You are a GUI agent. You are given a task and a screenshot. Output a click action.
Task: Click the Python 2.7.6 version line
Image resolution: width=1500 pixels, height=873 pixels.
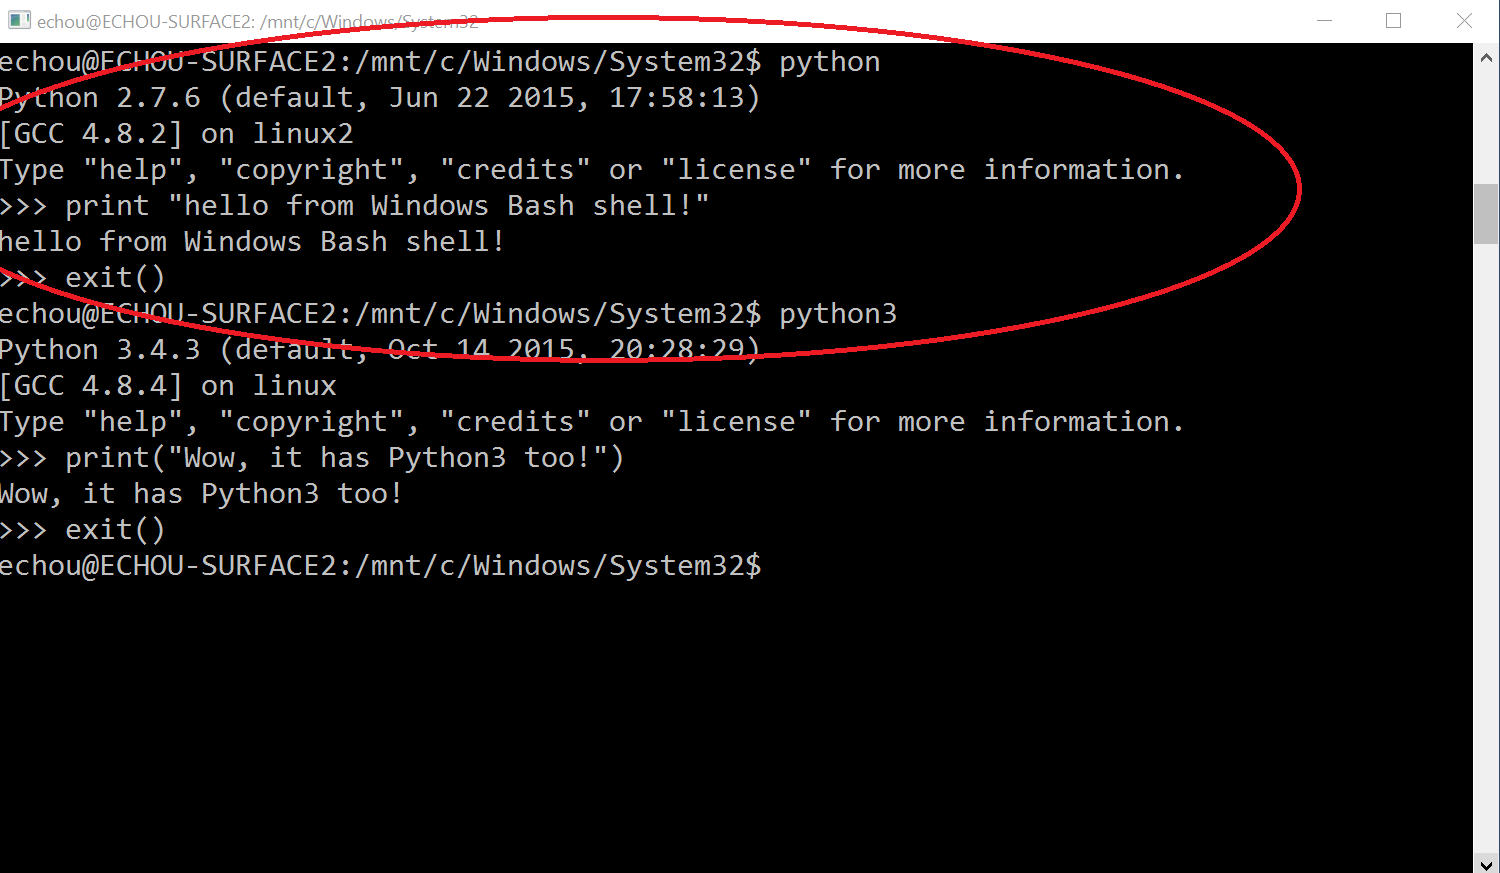click(380, 97)
